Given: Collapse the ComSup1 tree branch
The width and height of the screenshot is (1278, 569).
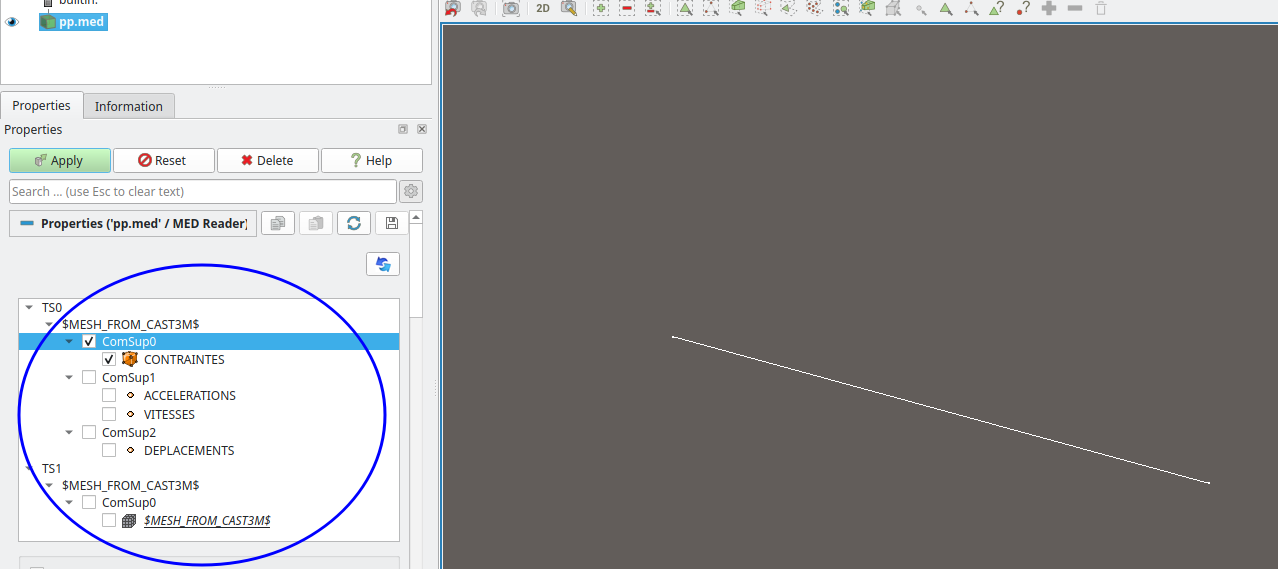Looking at the screenshot, I should point(69,378).
